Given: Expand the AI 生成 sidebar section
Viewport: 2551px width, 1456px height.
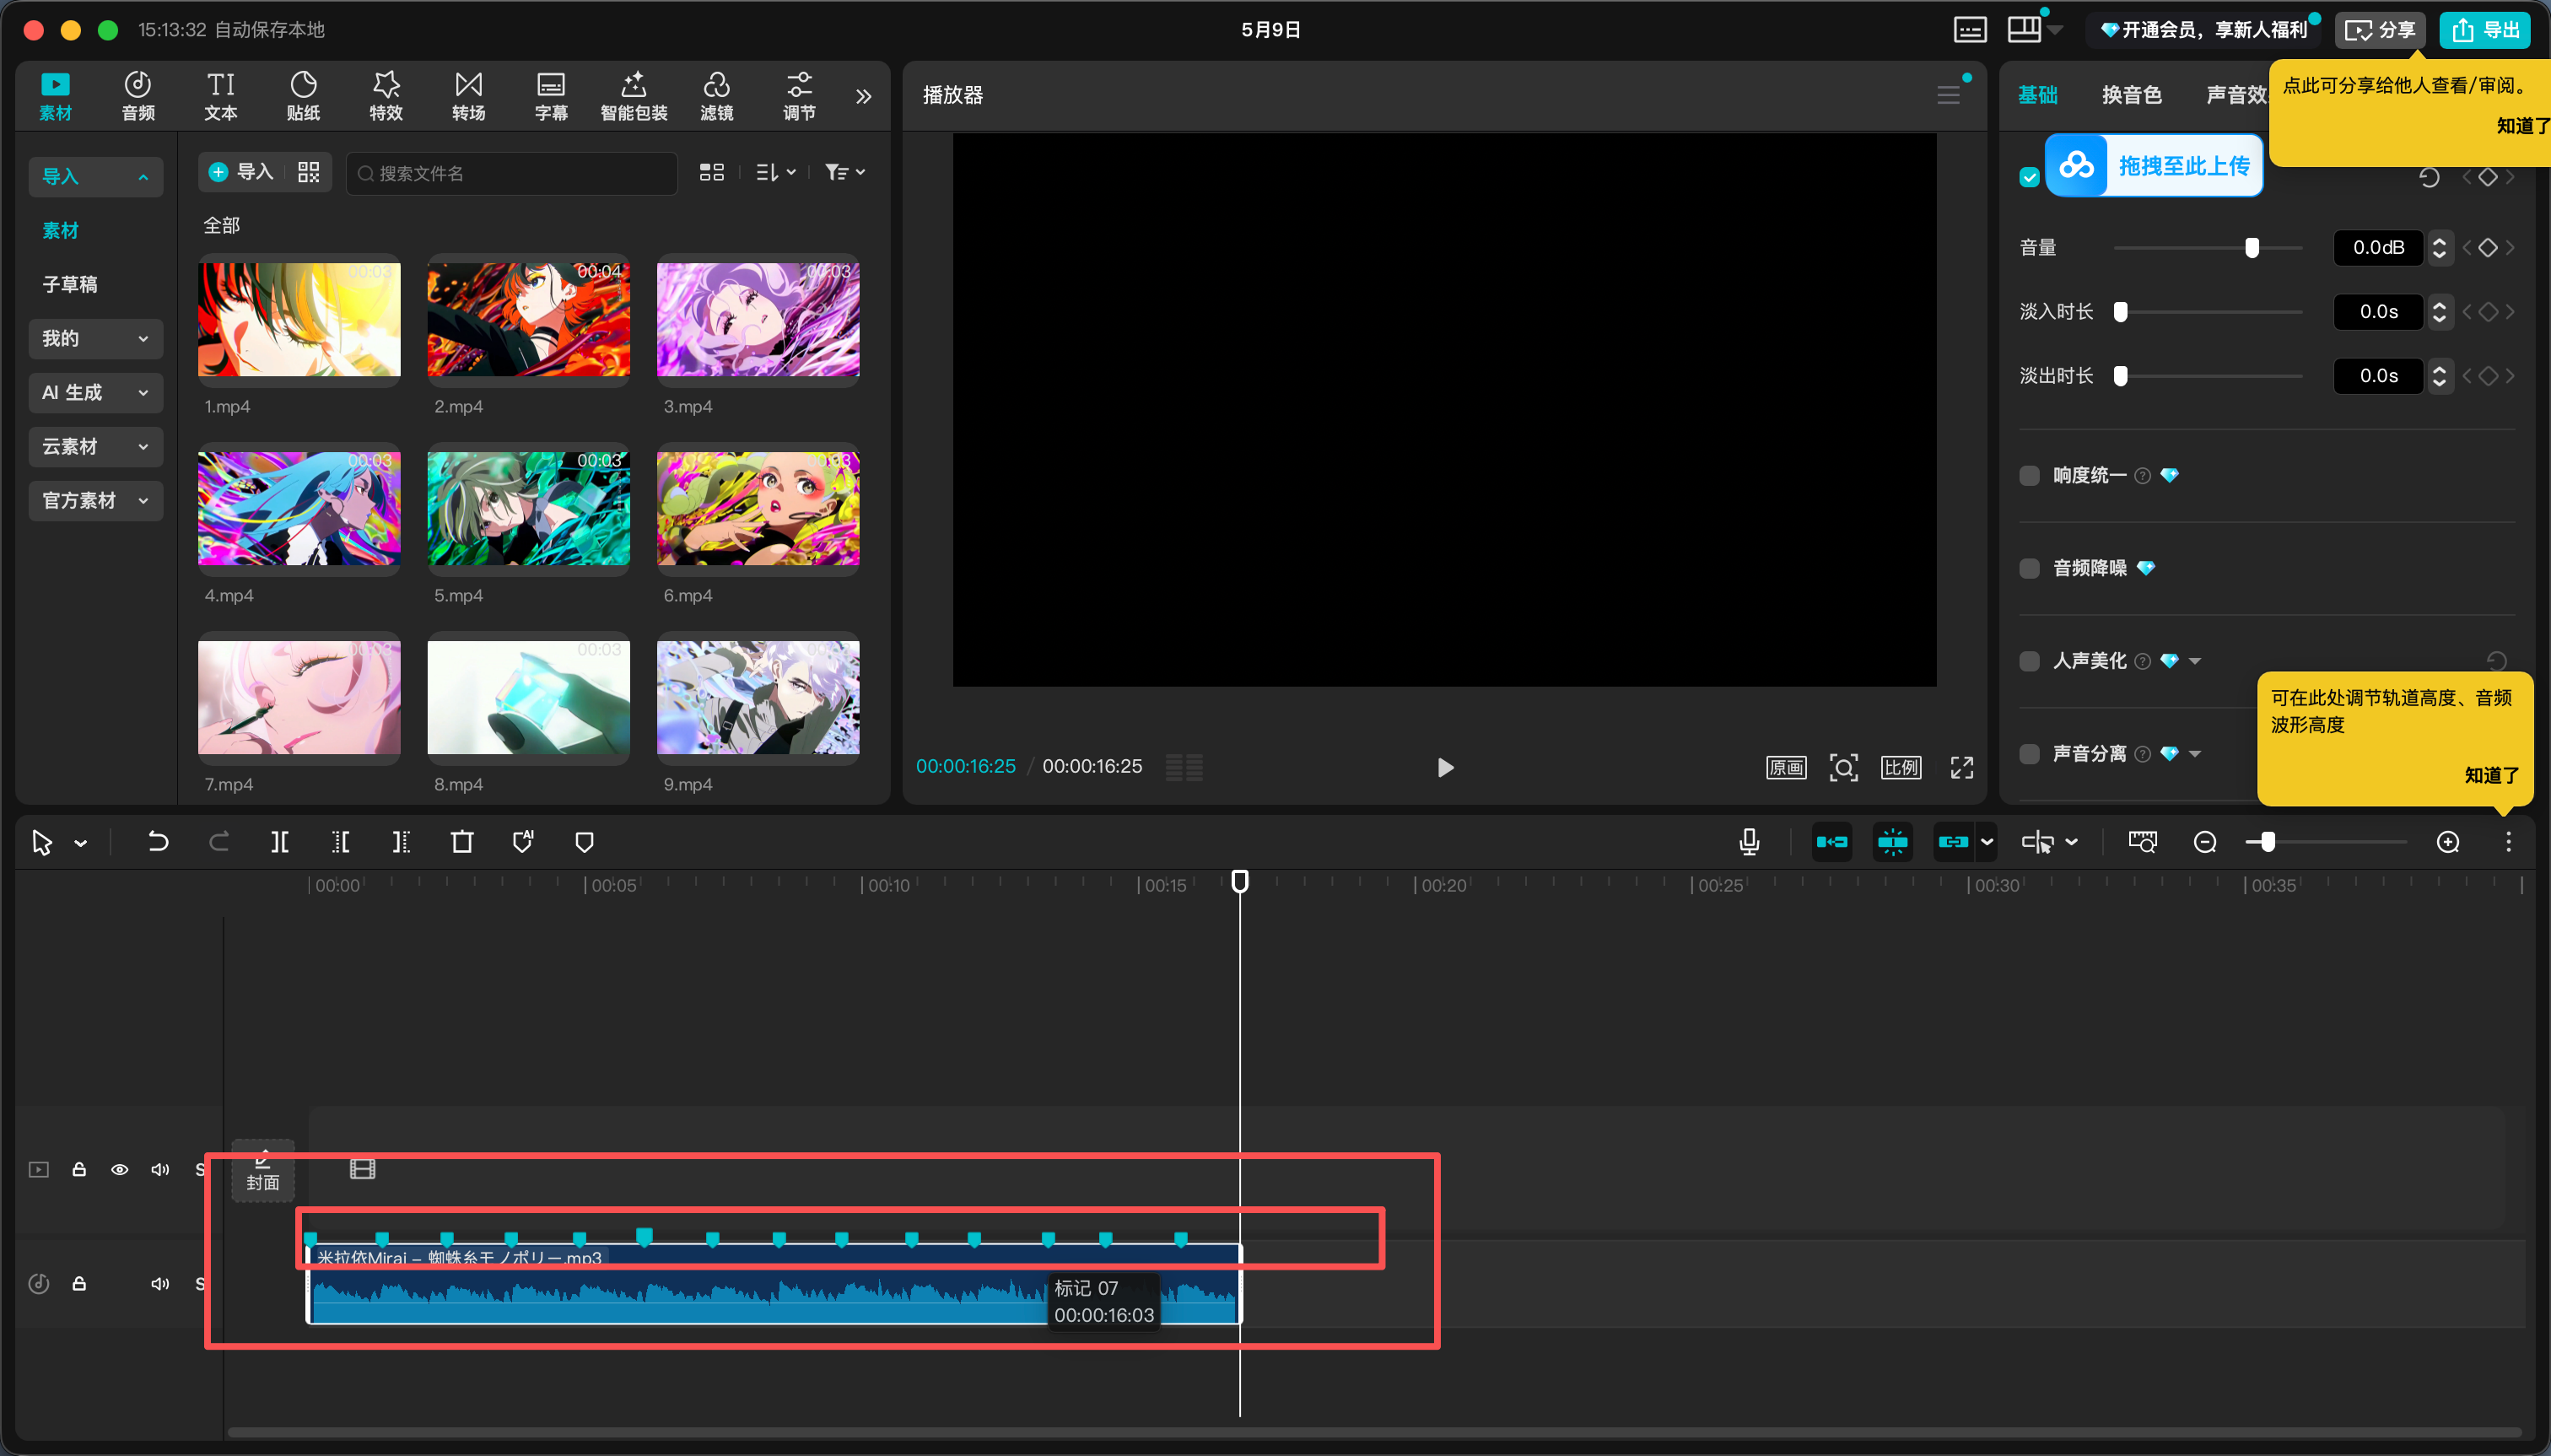Looking at the screenshot, I should (96, 392).
